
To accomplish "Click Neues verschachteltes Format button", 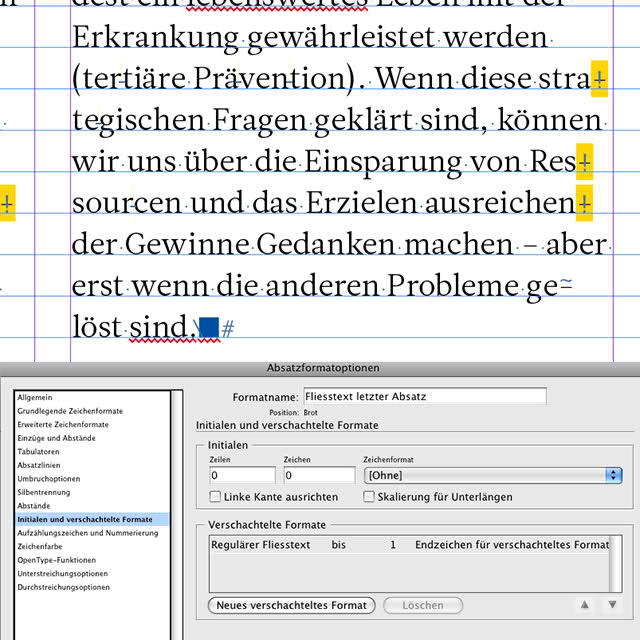I will pos(291,605).
